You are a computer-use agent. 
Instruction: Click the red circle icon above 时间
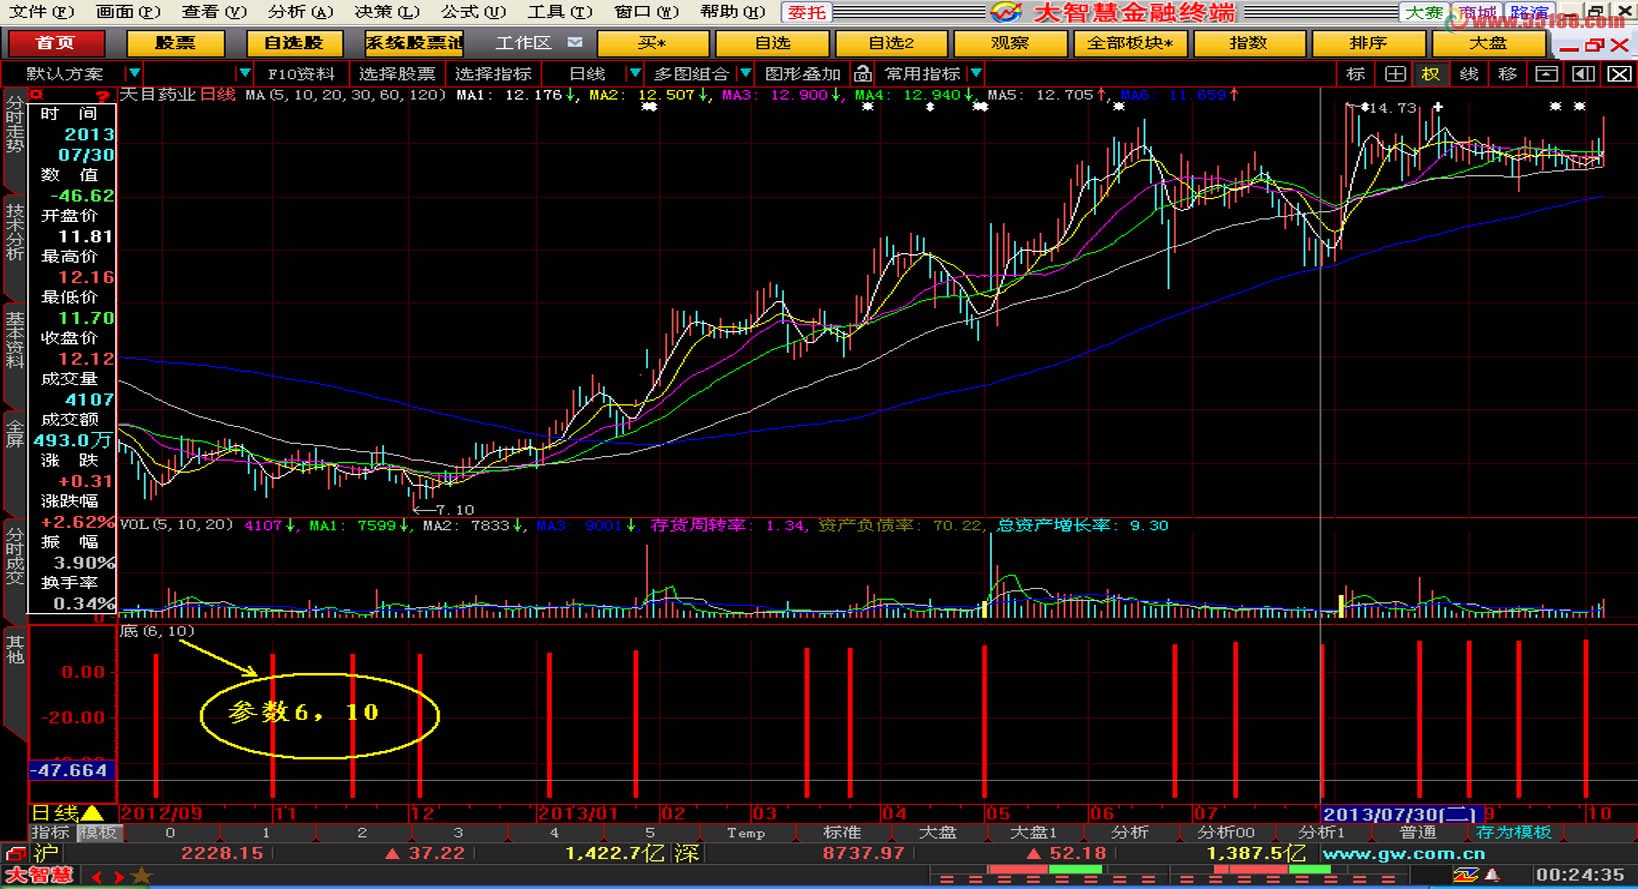[x=37, y=95]
